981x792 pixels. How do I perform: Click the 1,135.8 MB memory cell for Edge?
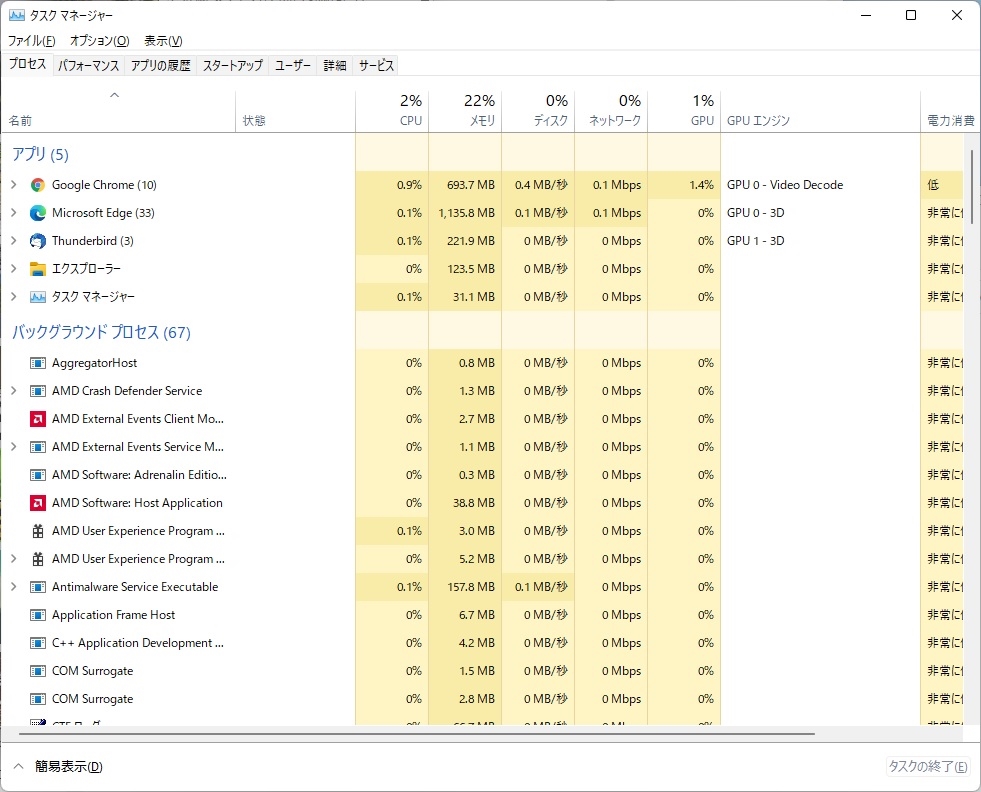tap(465, 213)
